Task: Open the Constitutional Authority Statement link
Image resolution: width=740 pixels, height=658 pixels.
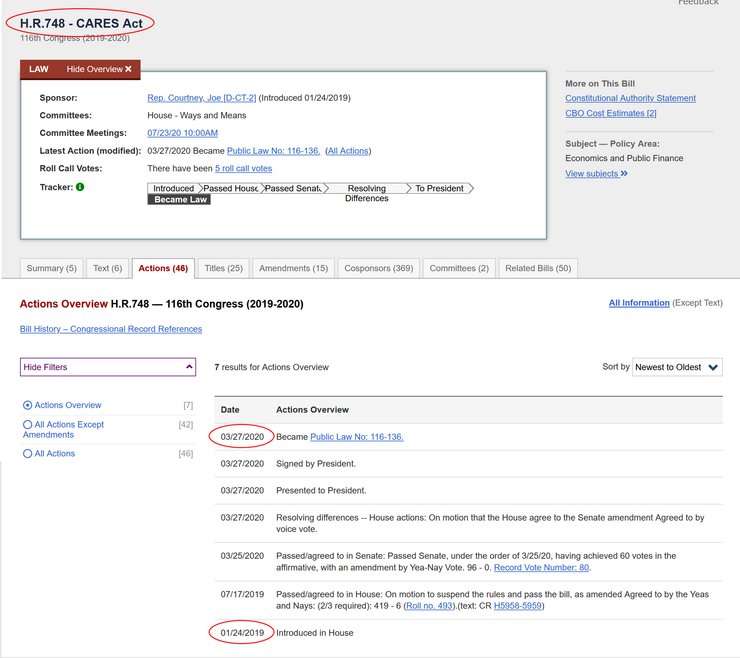Action: tap(631, 98)
